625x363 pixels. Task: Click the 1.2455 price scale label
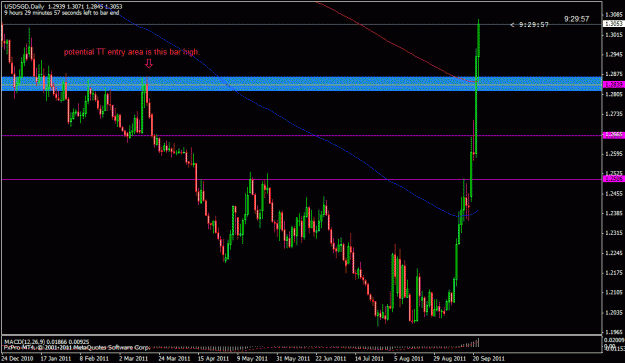614,194
